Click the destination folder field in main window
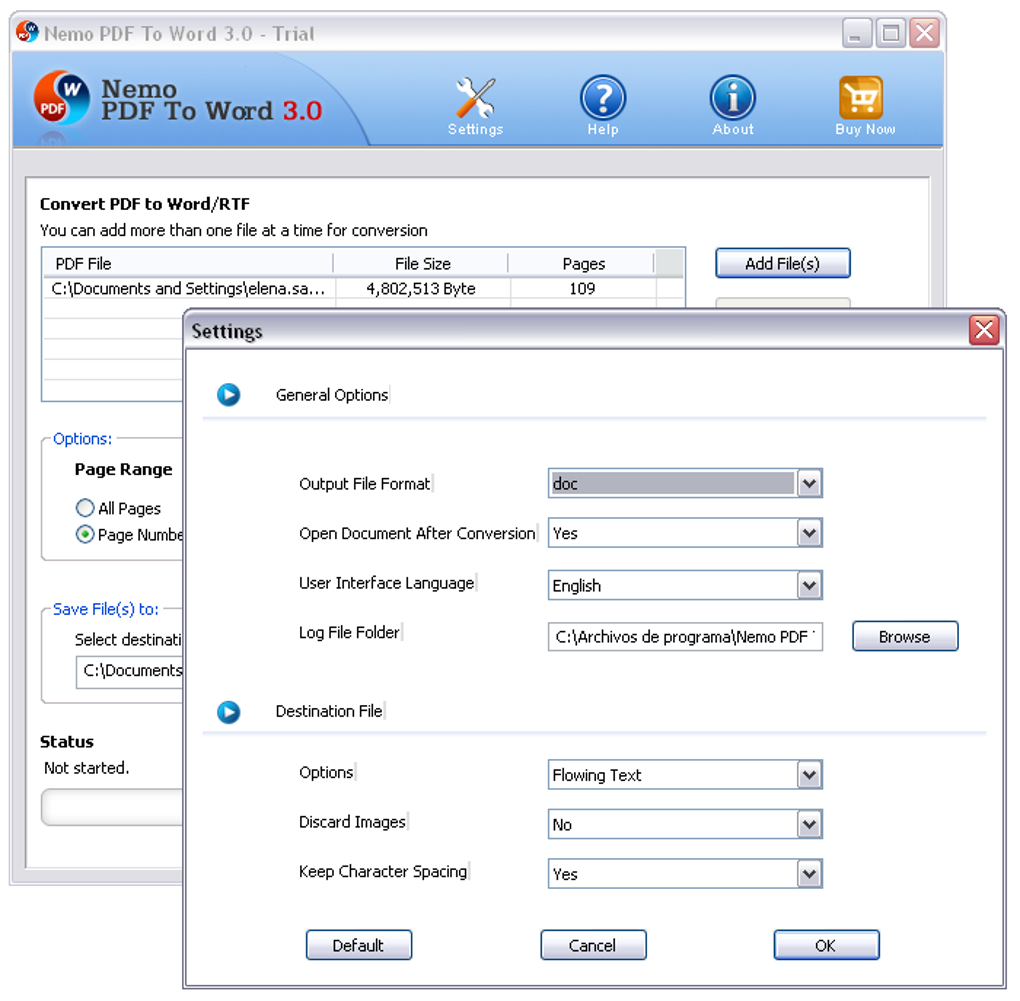Screen dimensions: 1020x1001 (x=130, y=671)
